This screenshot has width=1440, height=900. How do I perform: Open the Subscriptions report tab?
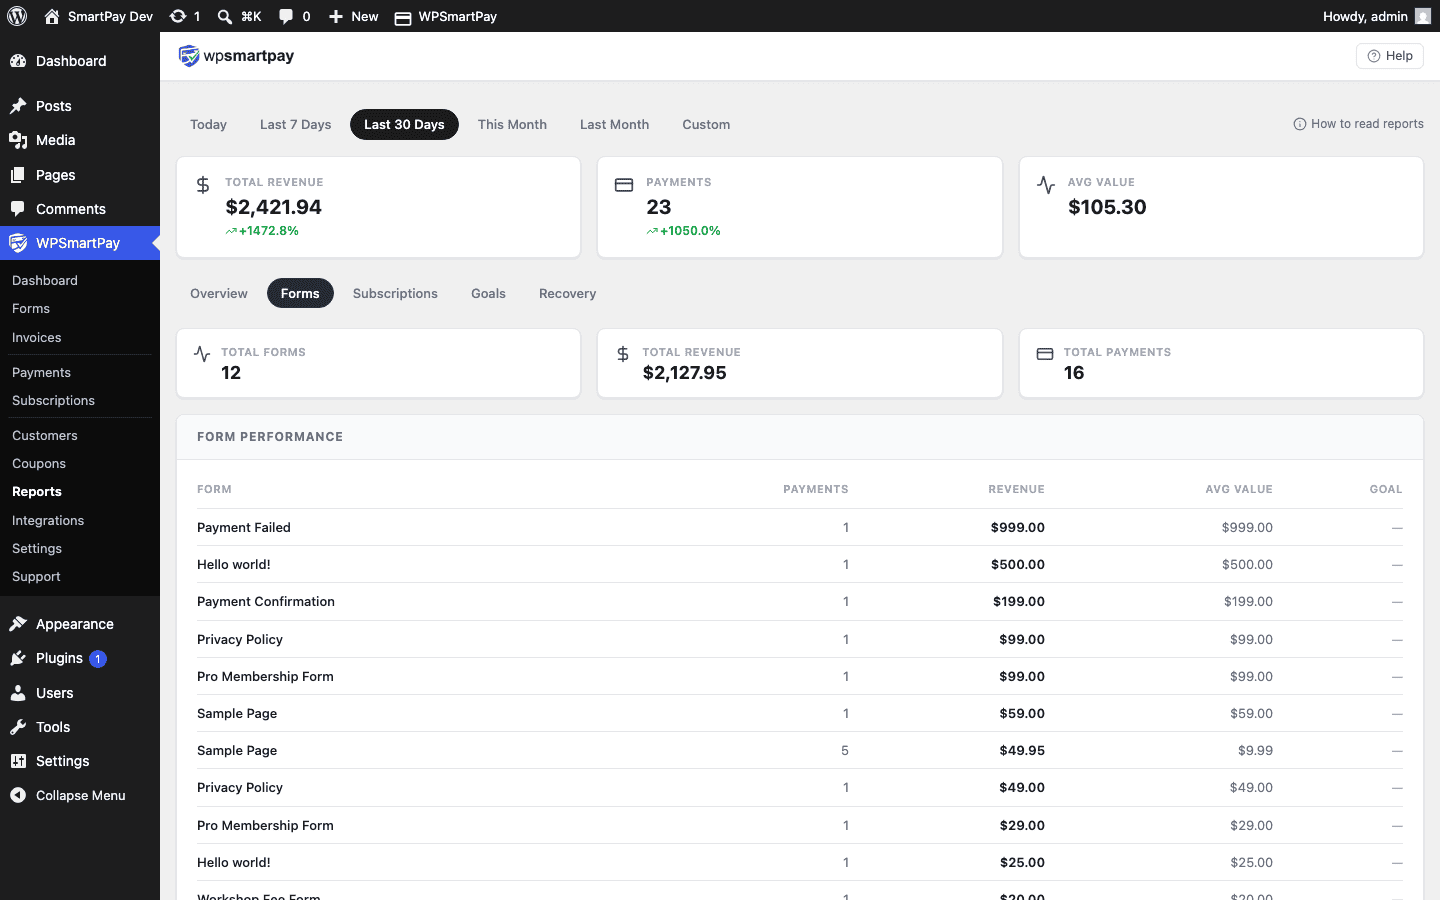[395, 293]
